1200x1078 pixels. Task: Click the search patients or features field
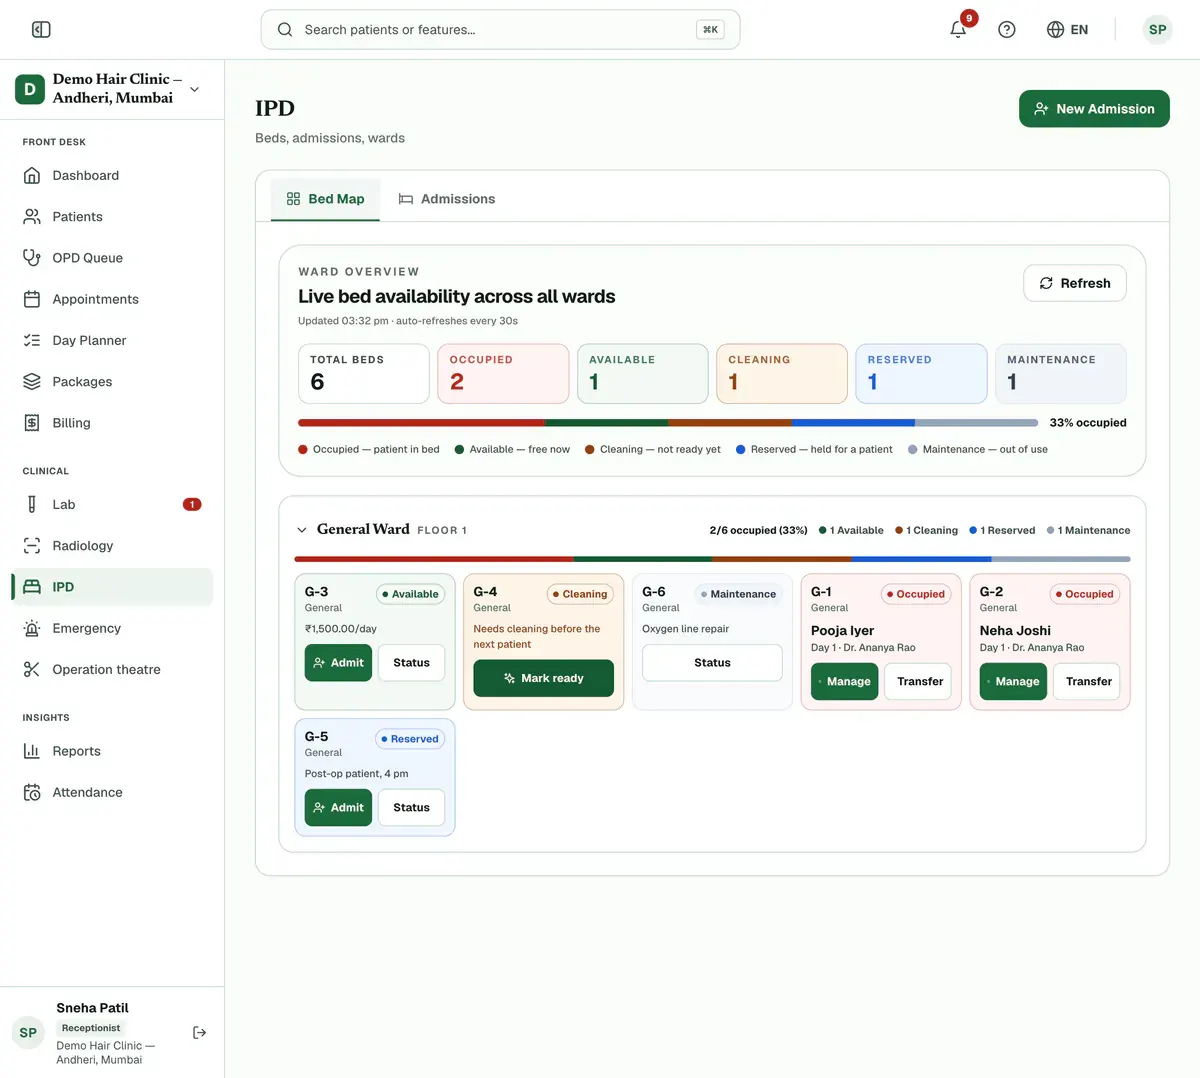(500, 30)
